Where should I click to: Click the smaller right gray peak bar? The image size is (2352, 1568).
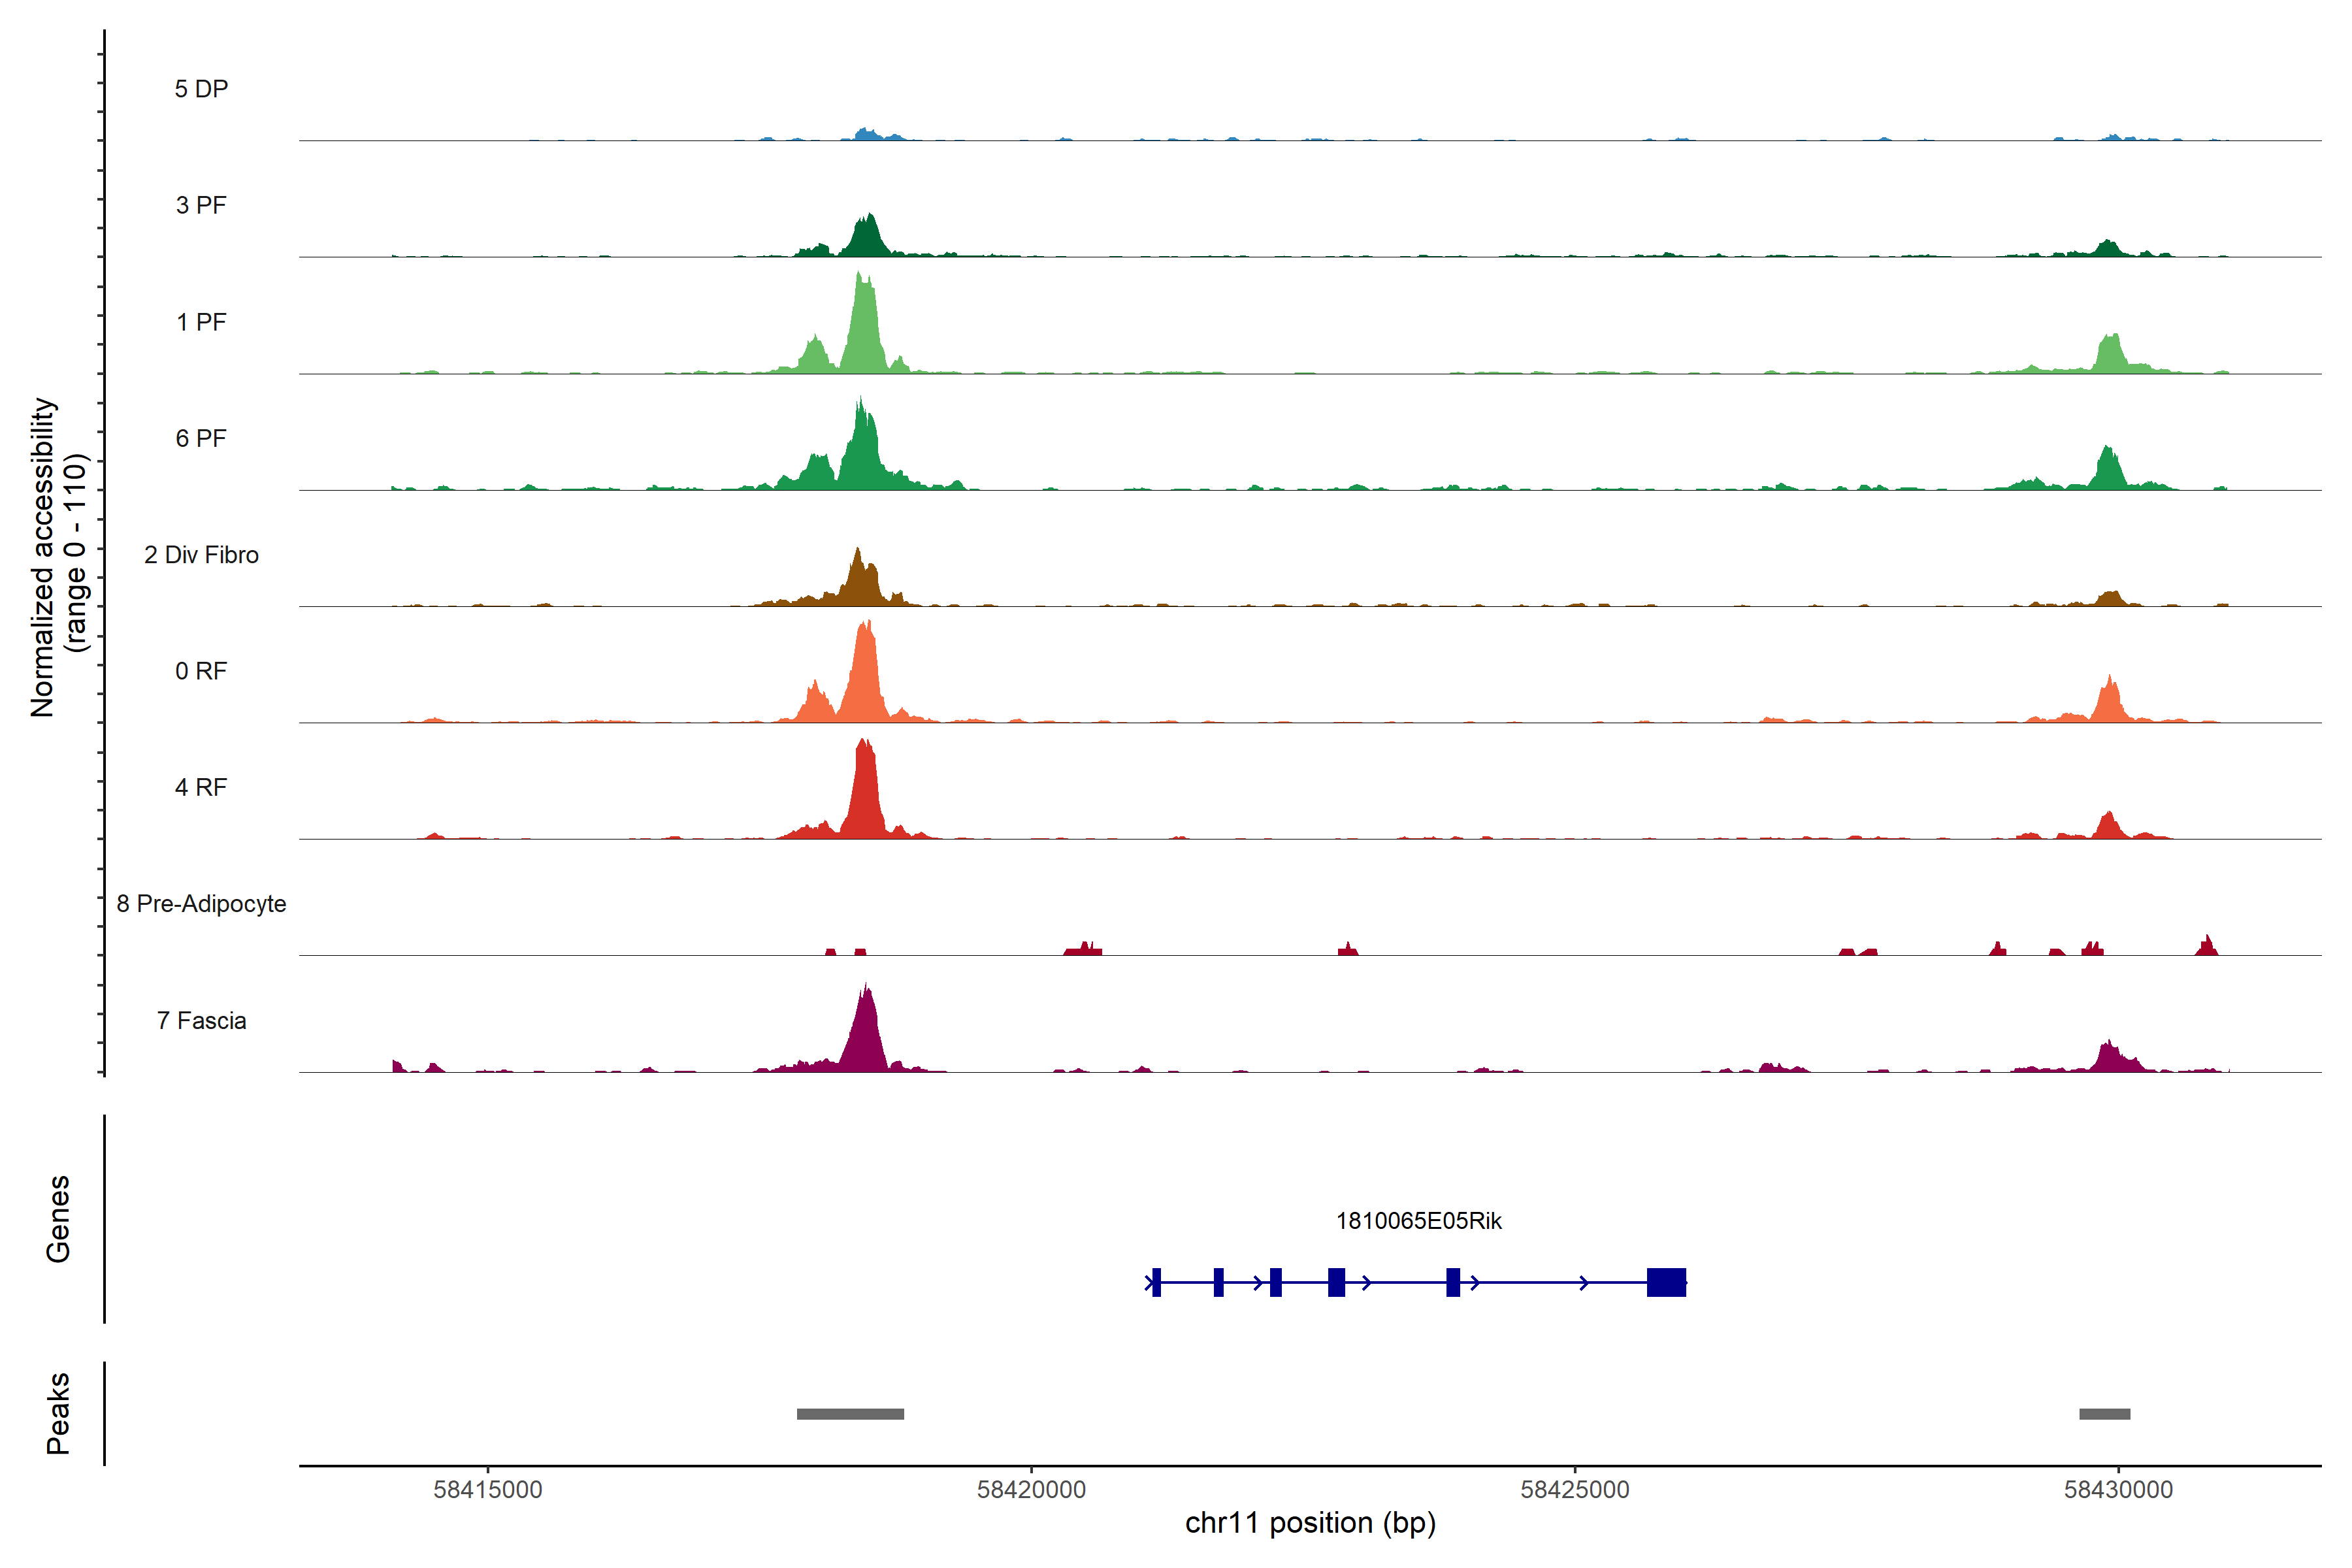(x=2104, y=1414)
